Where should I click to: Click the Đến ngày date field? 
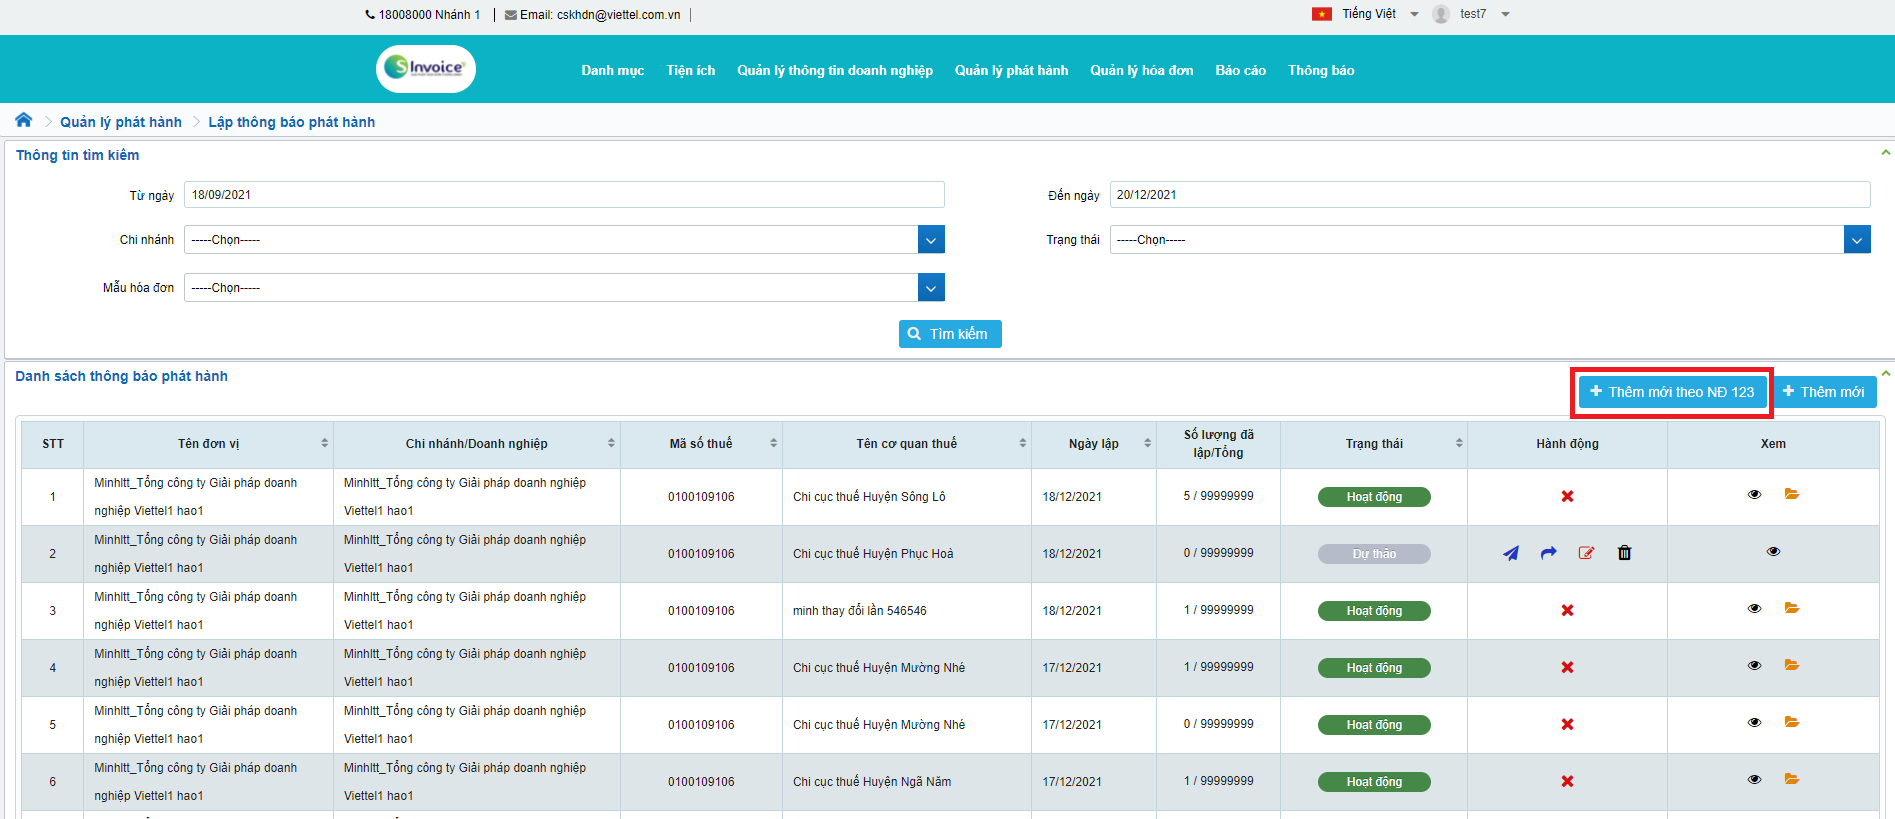(1490, 195)
